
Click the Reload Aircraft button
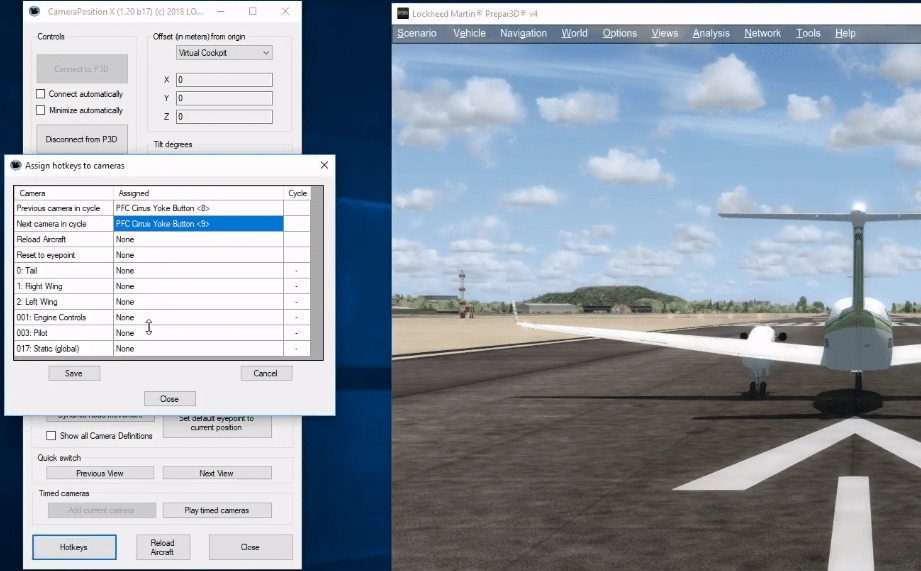pyautogui.click(x=162, y=547)
